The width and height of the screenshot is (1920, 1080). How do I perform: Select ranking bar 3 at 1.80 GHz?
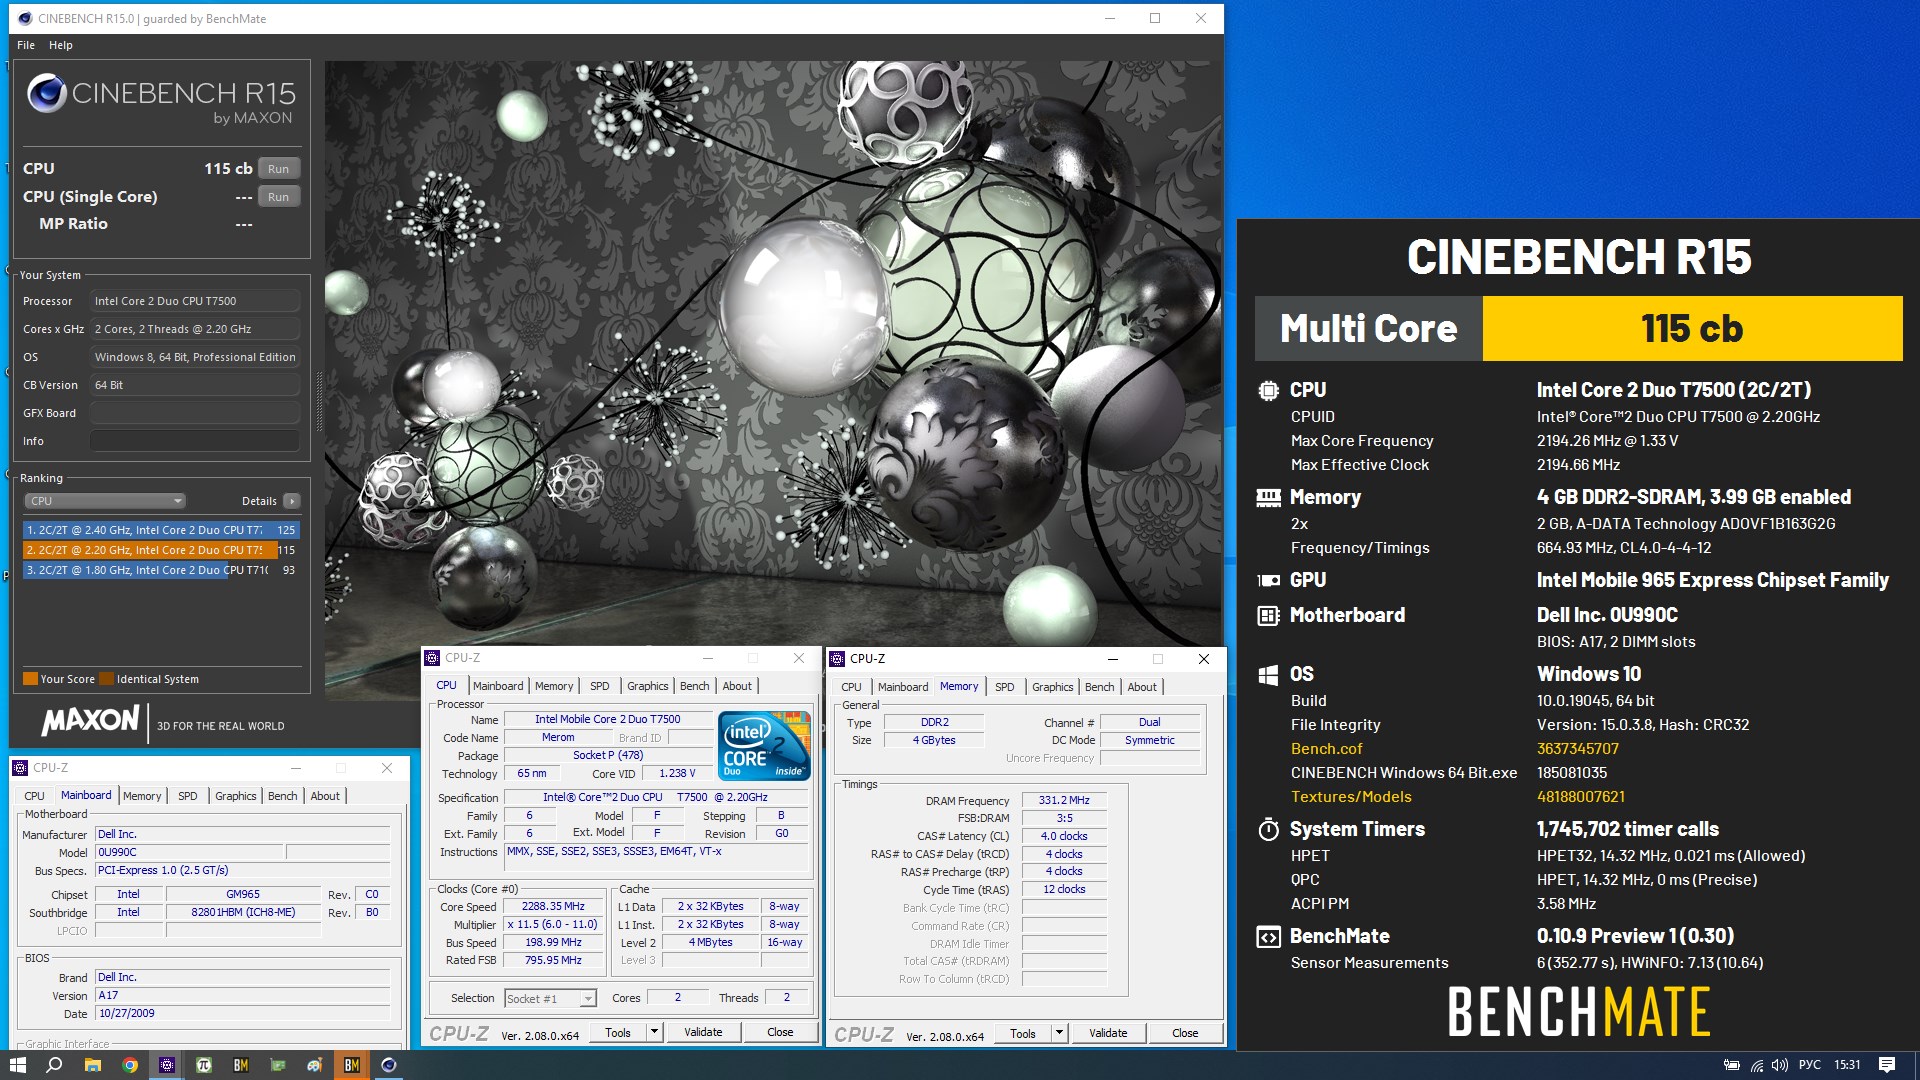pyautogui.click(x=161, y=570)
